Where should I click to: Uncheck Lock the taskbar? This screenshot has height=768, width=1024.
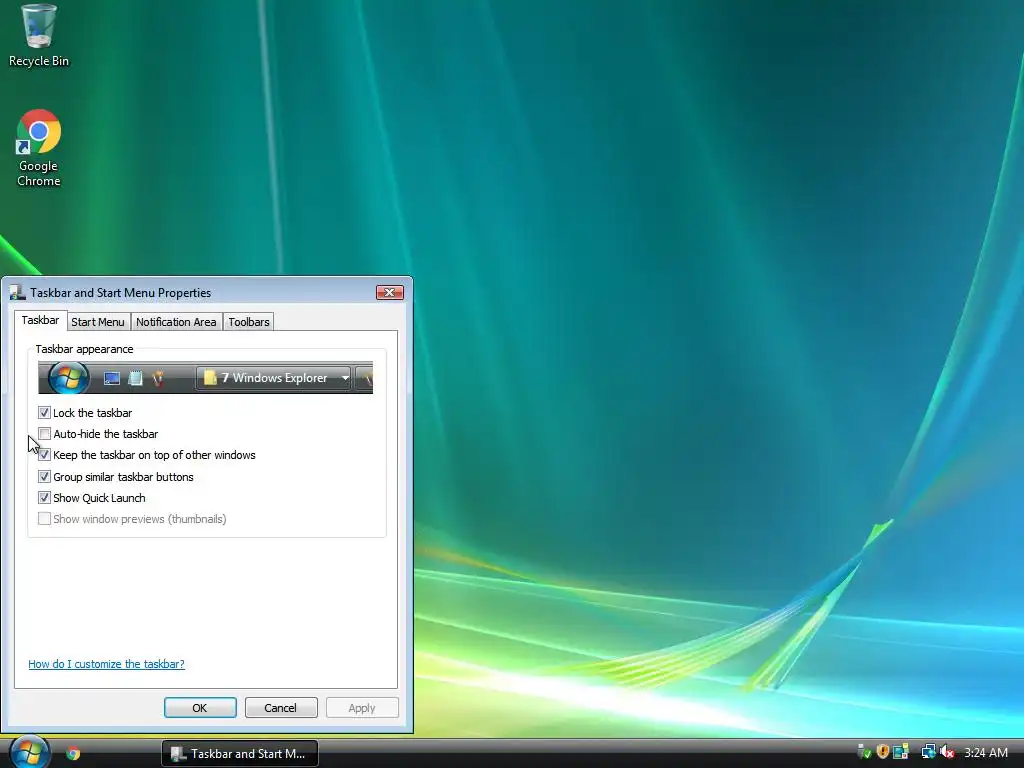tap(44, 413)
